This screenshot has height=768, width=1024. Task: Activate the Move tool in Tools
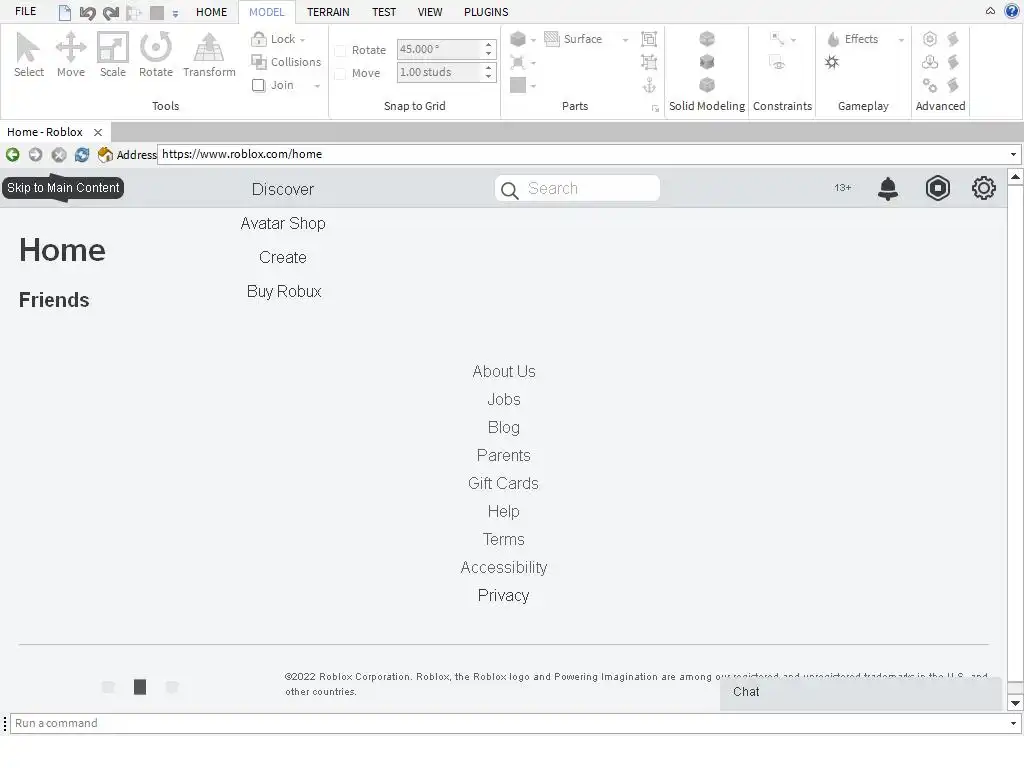click(x=71, y=55)
